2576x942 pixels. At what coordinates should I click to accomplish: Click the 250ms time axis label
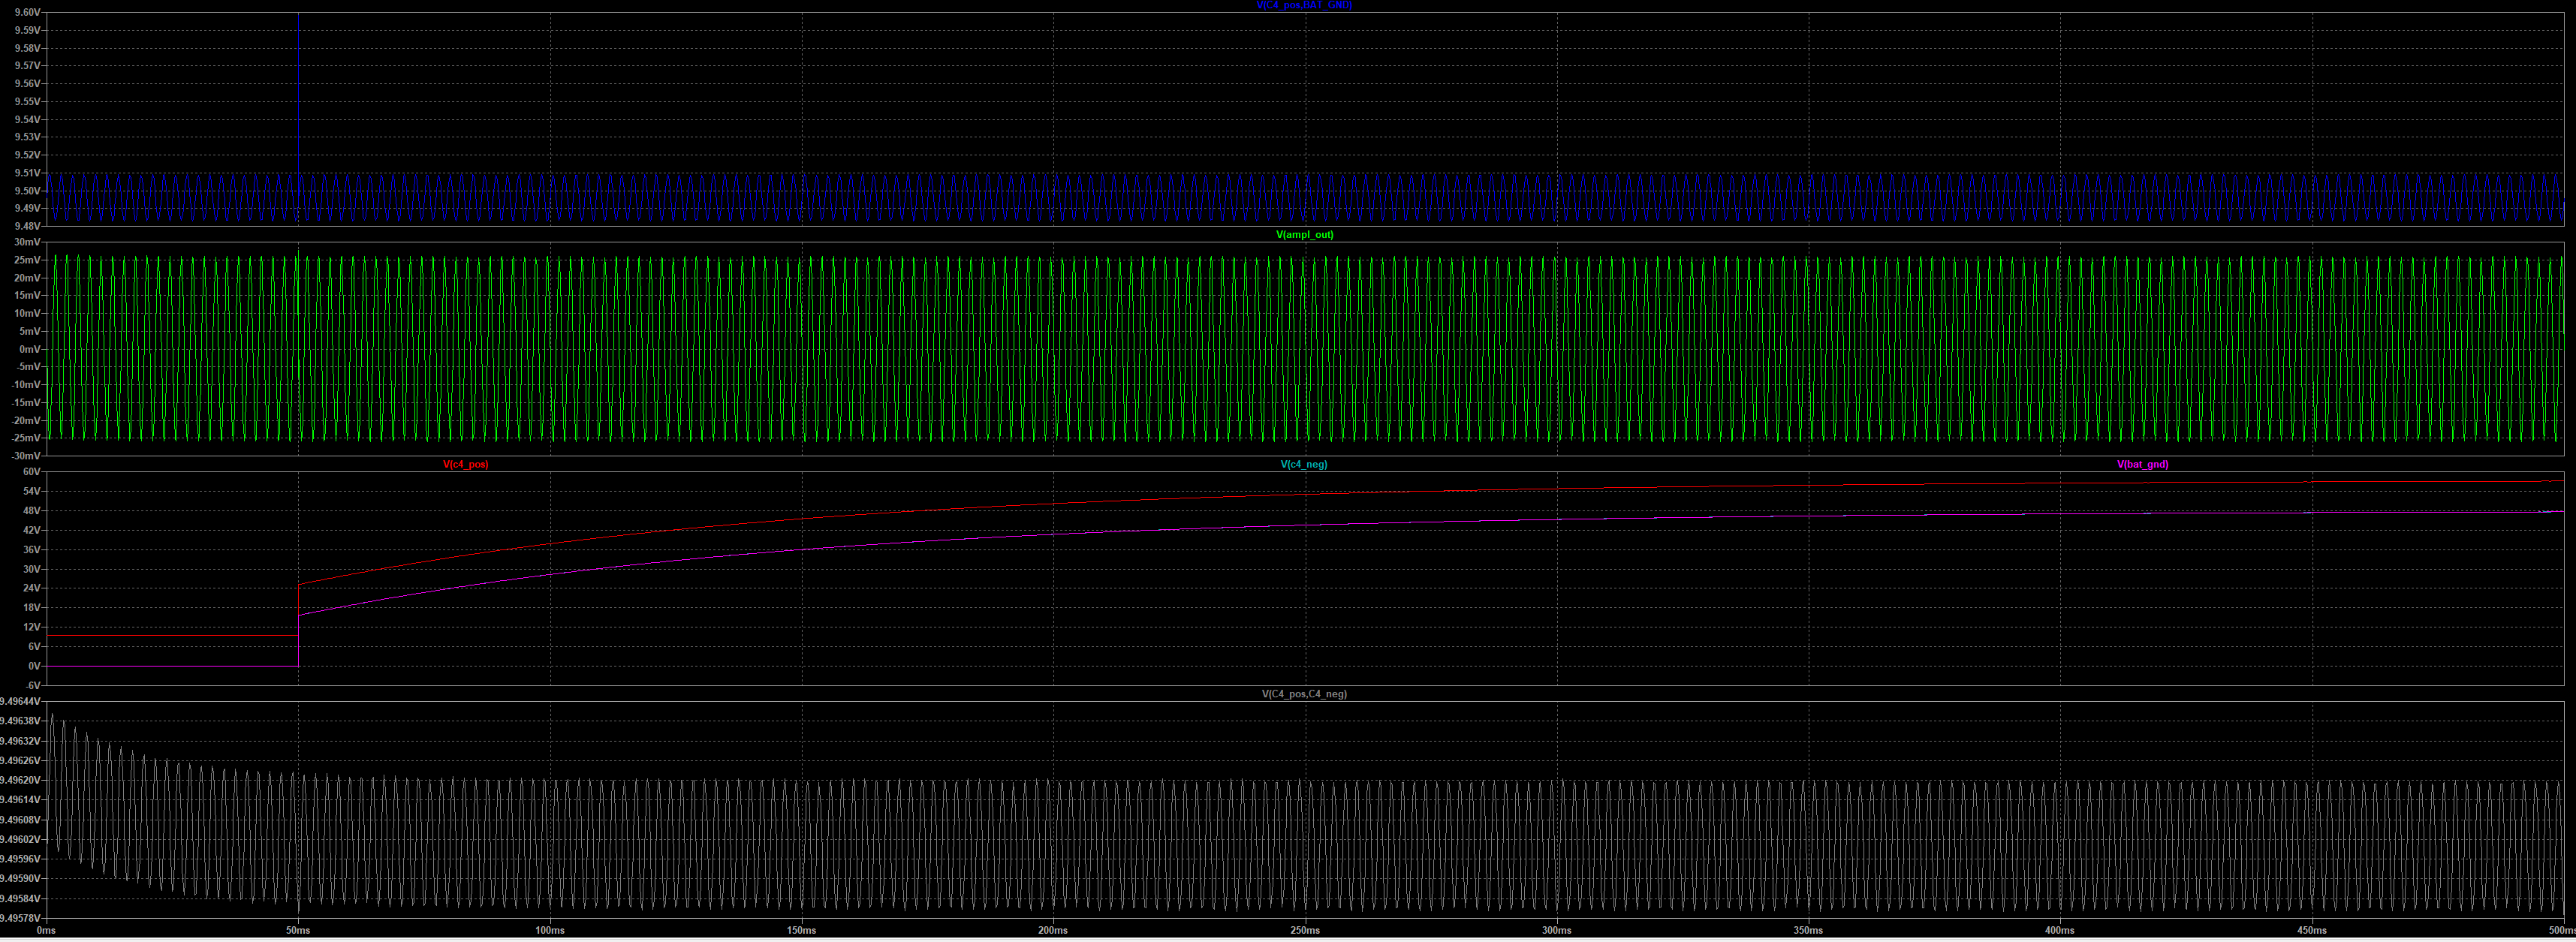tap(1304, 931)
